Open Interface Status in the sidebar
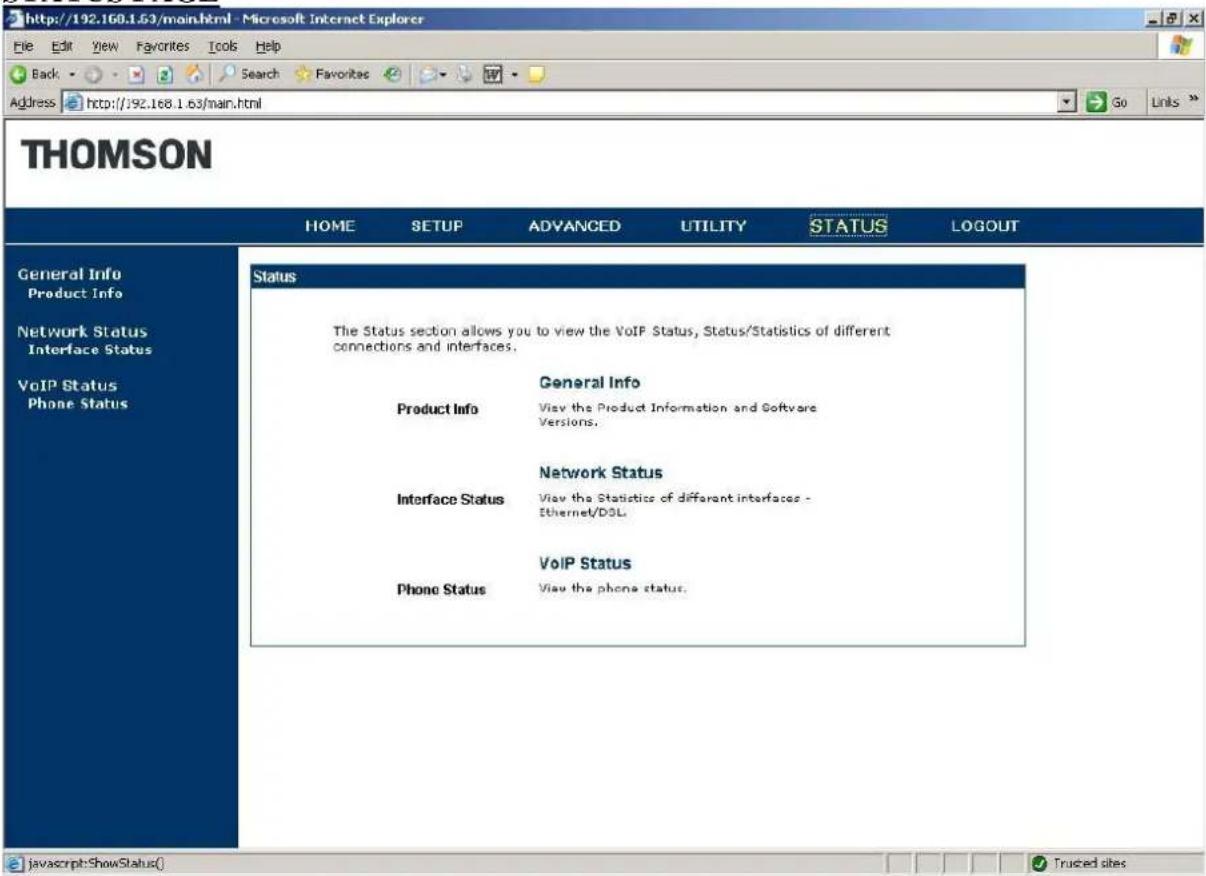This screenshot has height=876, width=1206. coord(90,350)
